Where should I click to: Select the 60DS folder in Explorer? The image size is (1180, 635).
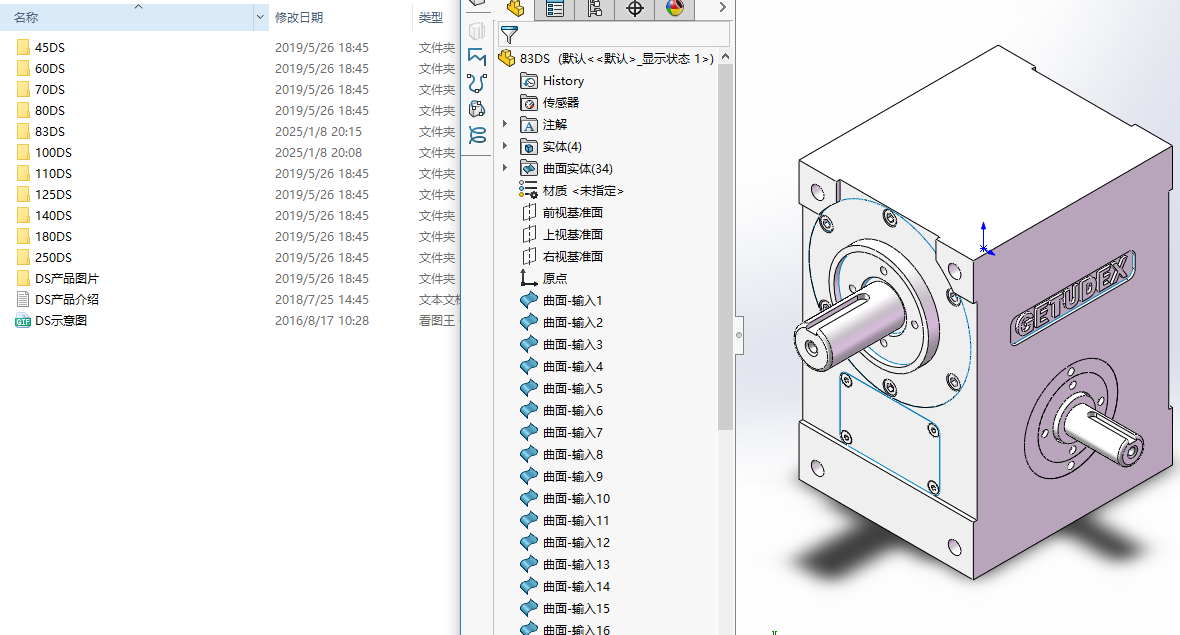50,68
